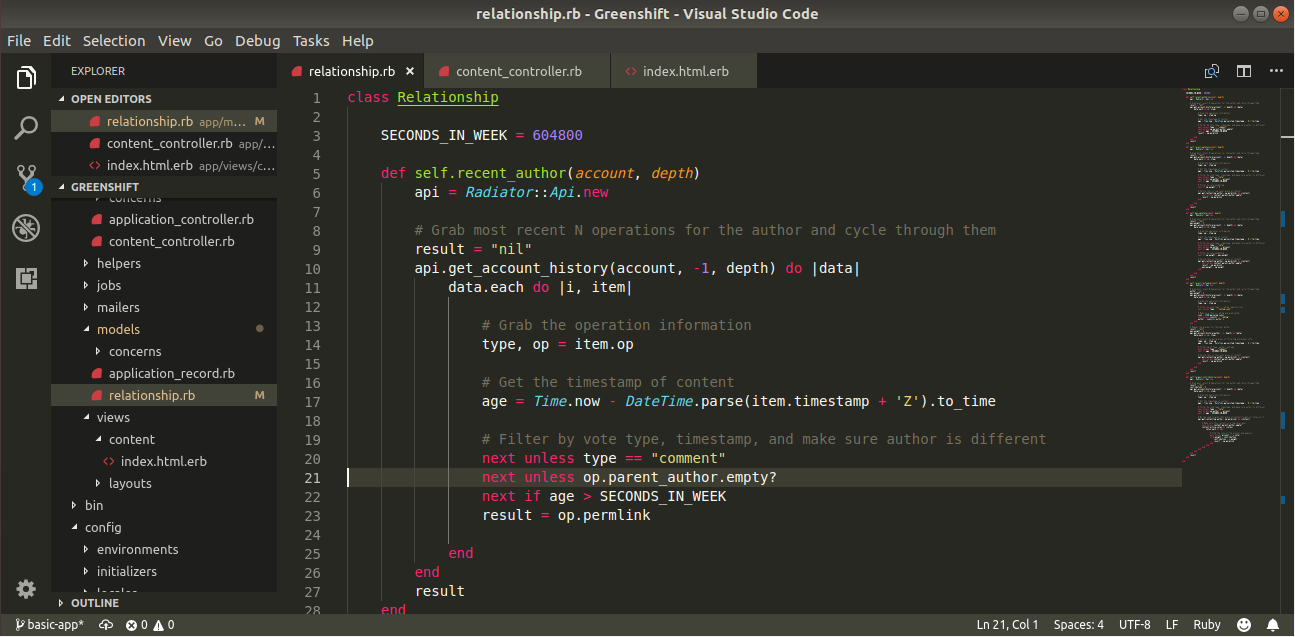The width and height of the screenshot is (1295, 637).
Task: Click the synchronize changes cloud icon
Action: [105, 625]
